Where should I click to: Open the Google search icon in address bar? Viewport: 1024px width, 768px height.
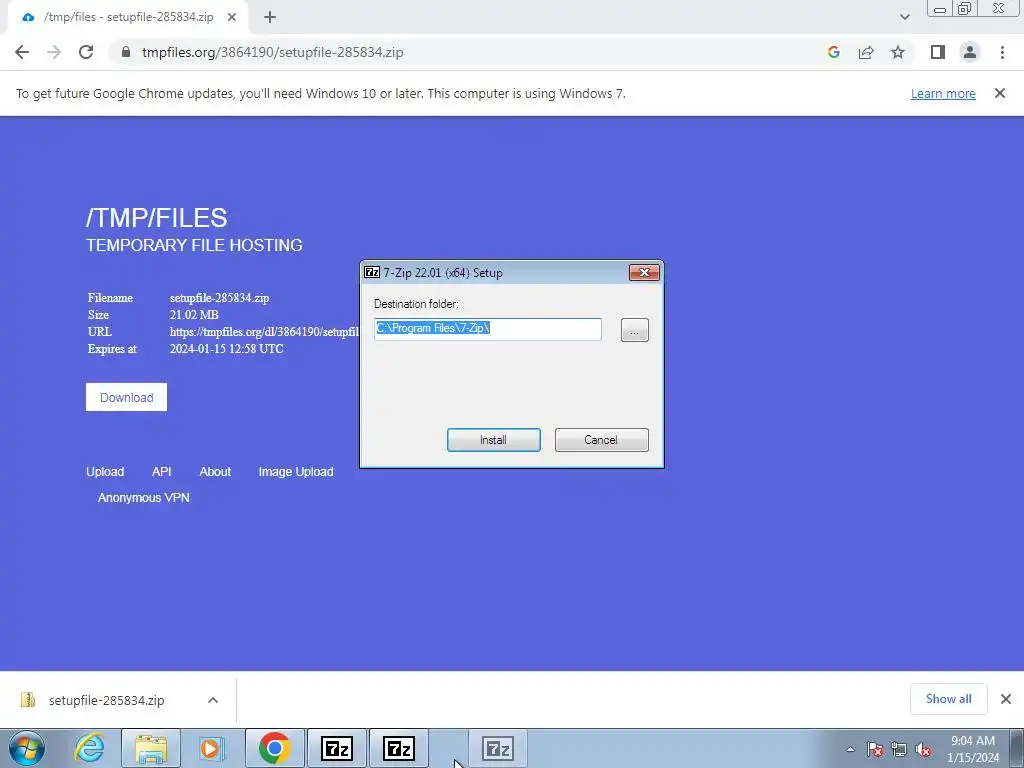833,52
